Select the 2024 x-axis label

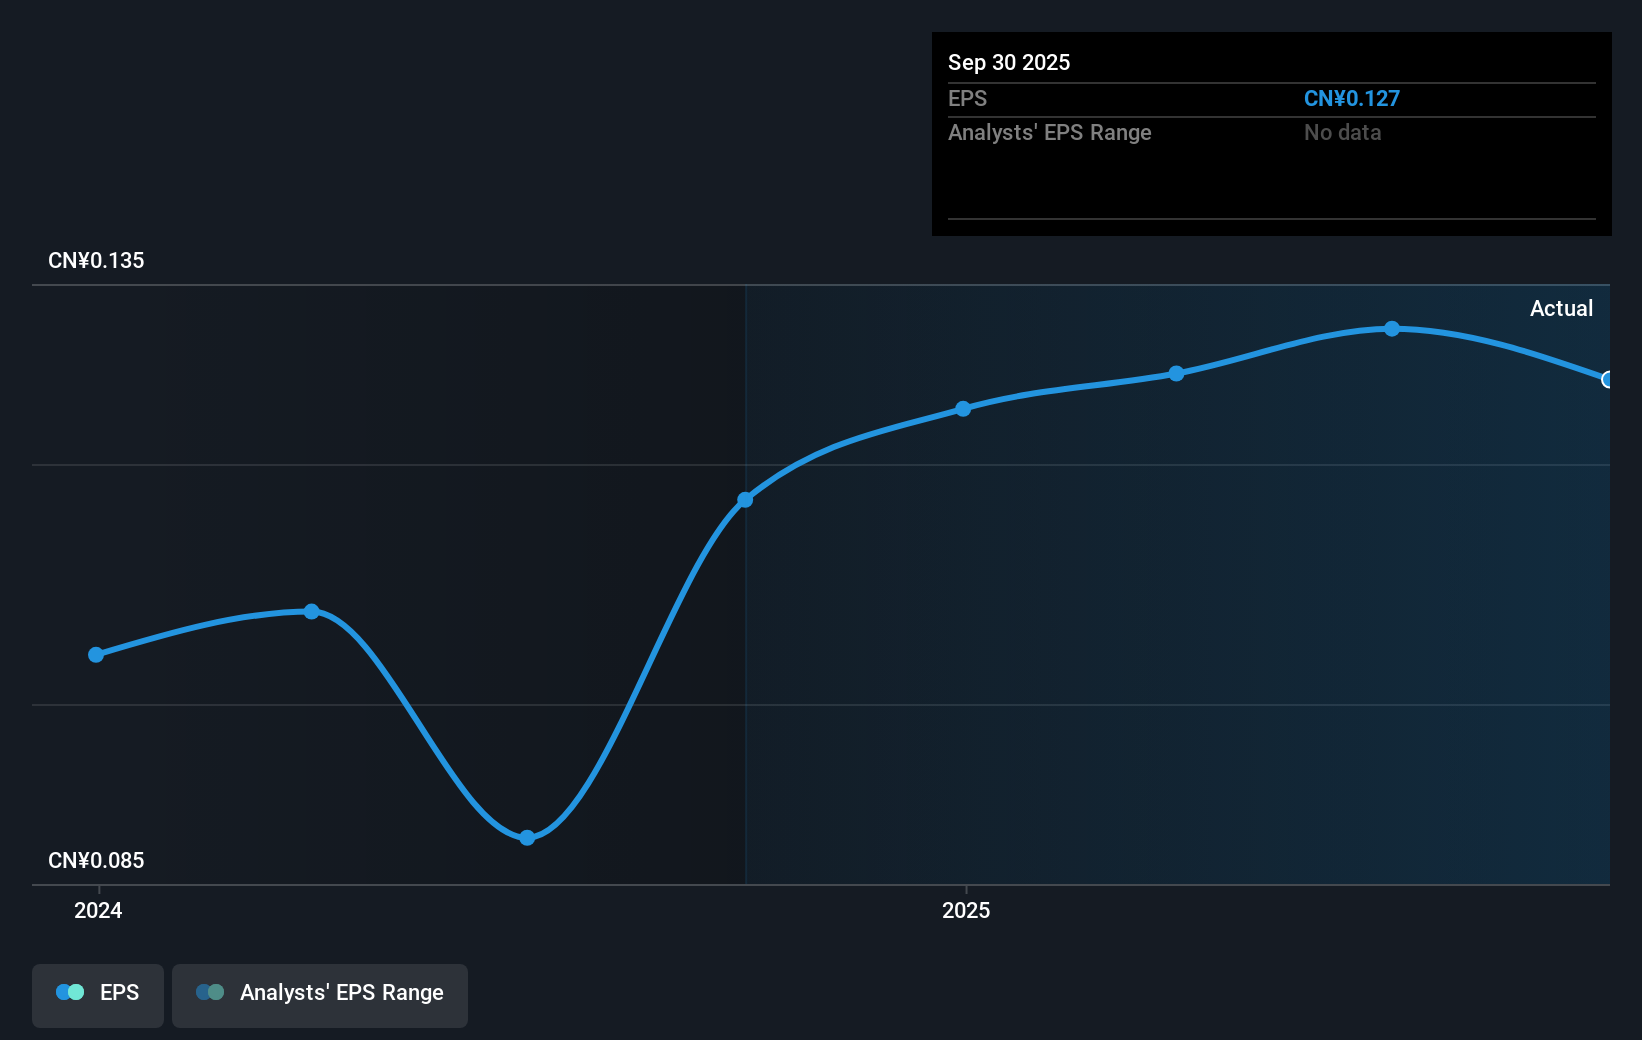[96, 911]
